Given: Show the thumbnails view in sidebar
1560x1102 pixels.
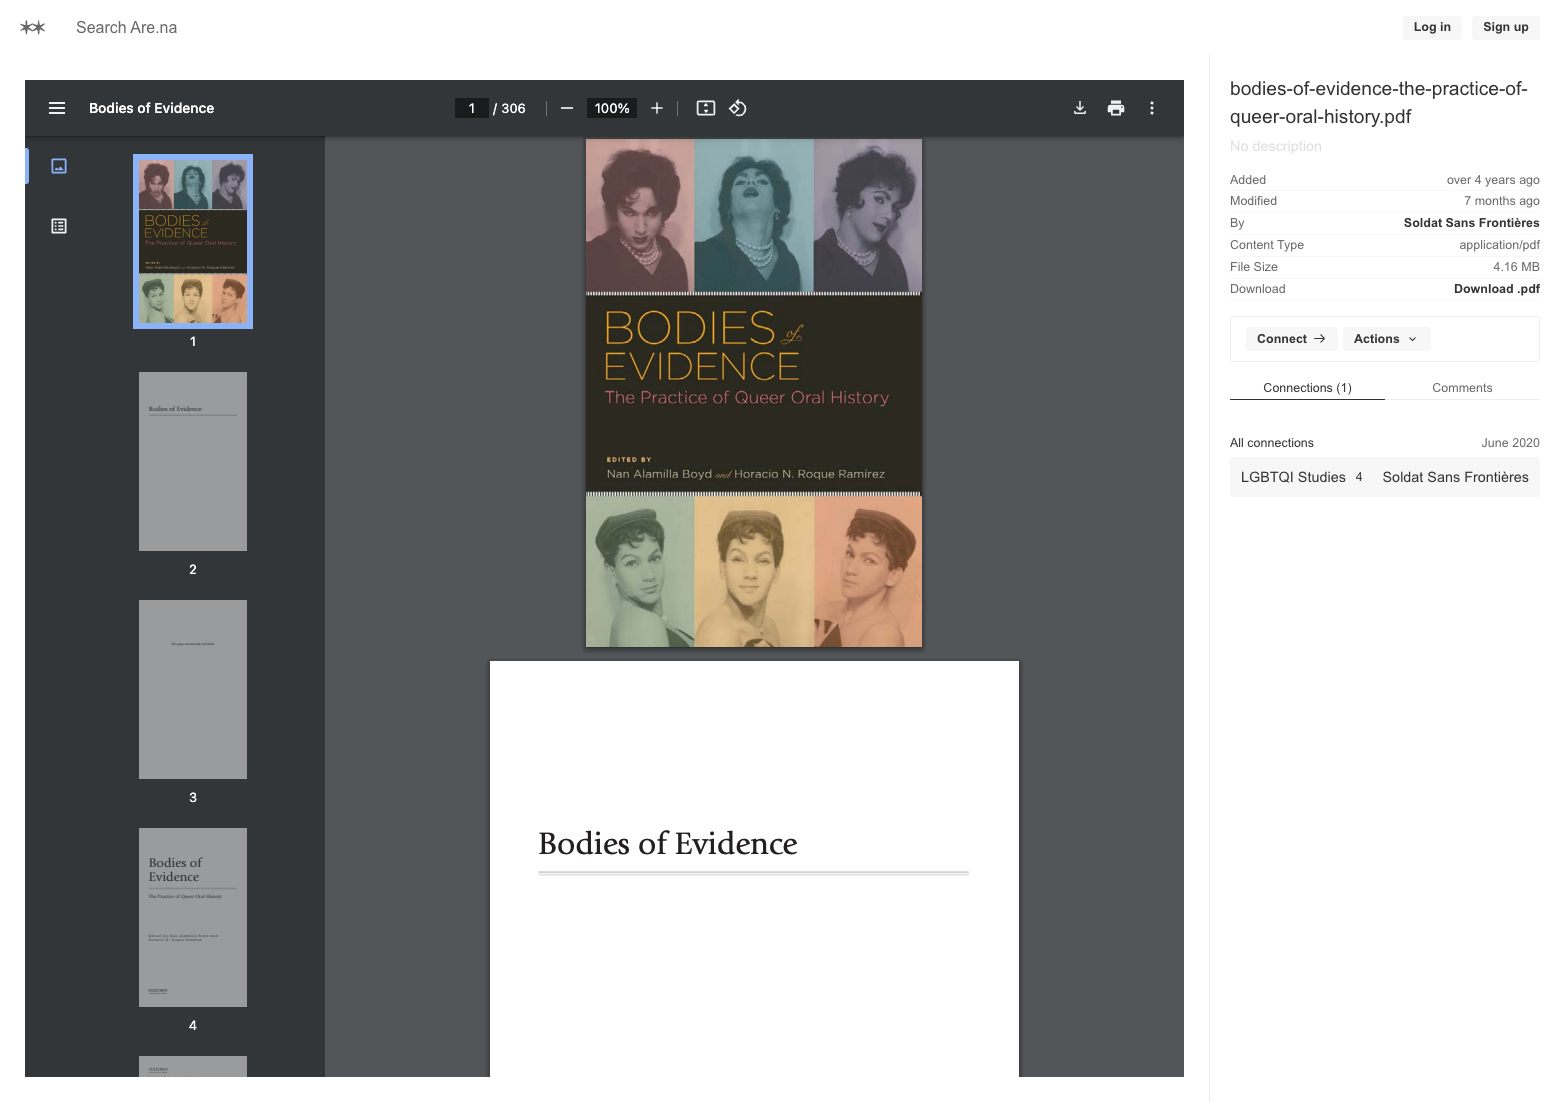Looking at the screenshot, I should (x=59, y=166).
